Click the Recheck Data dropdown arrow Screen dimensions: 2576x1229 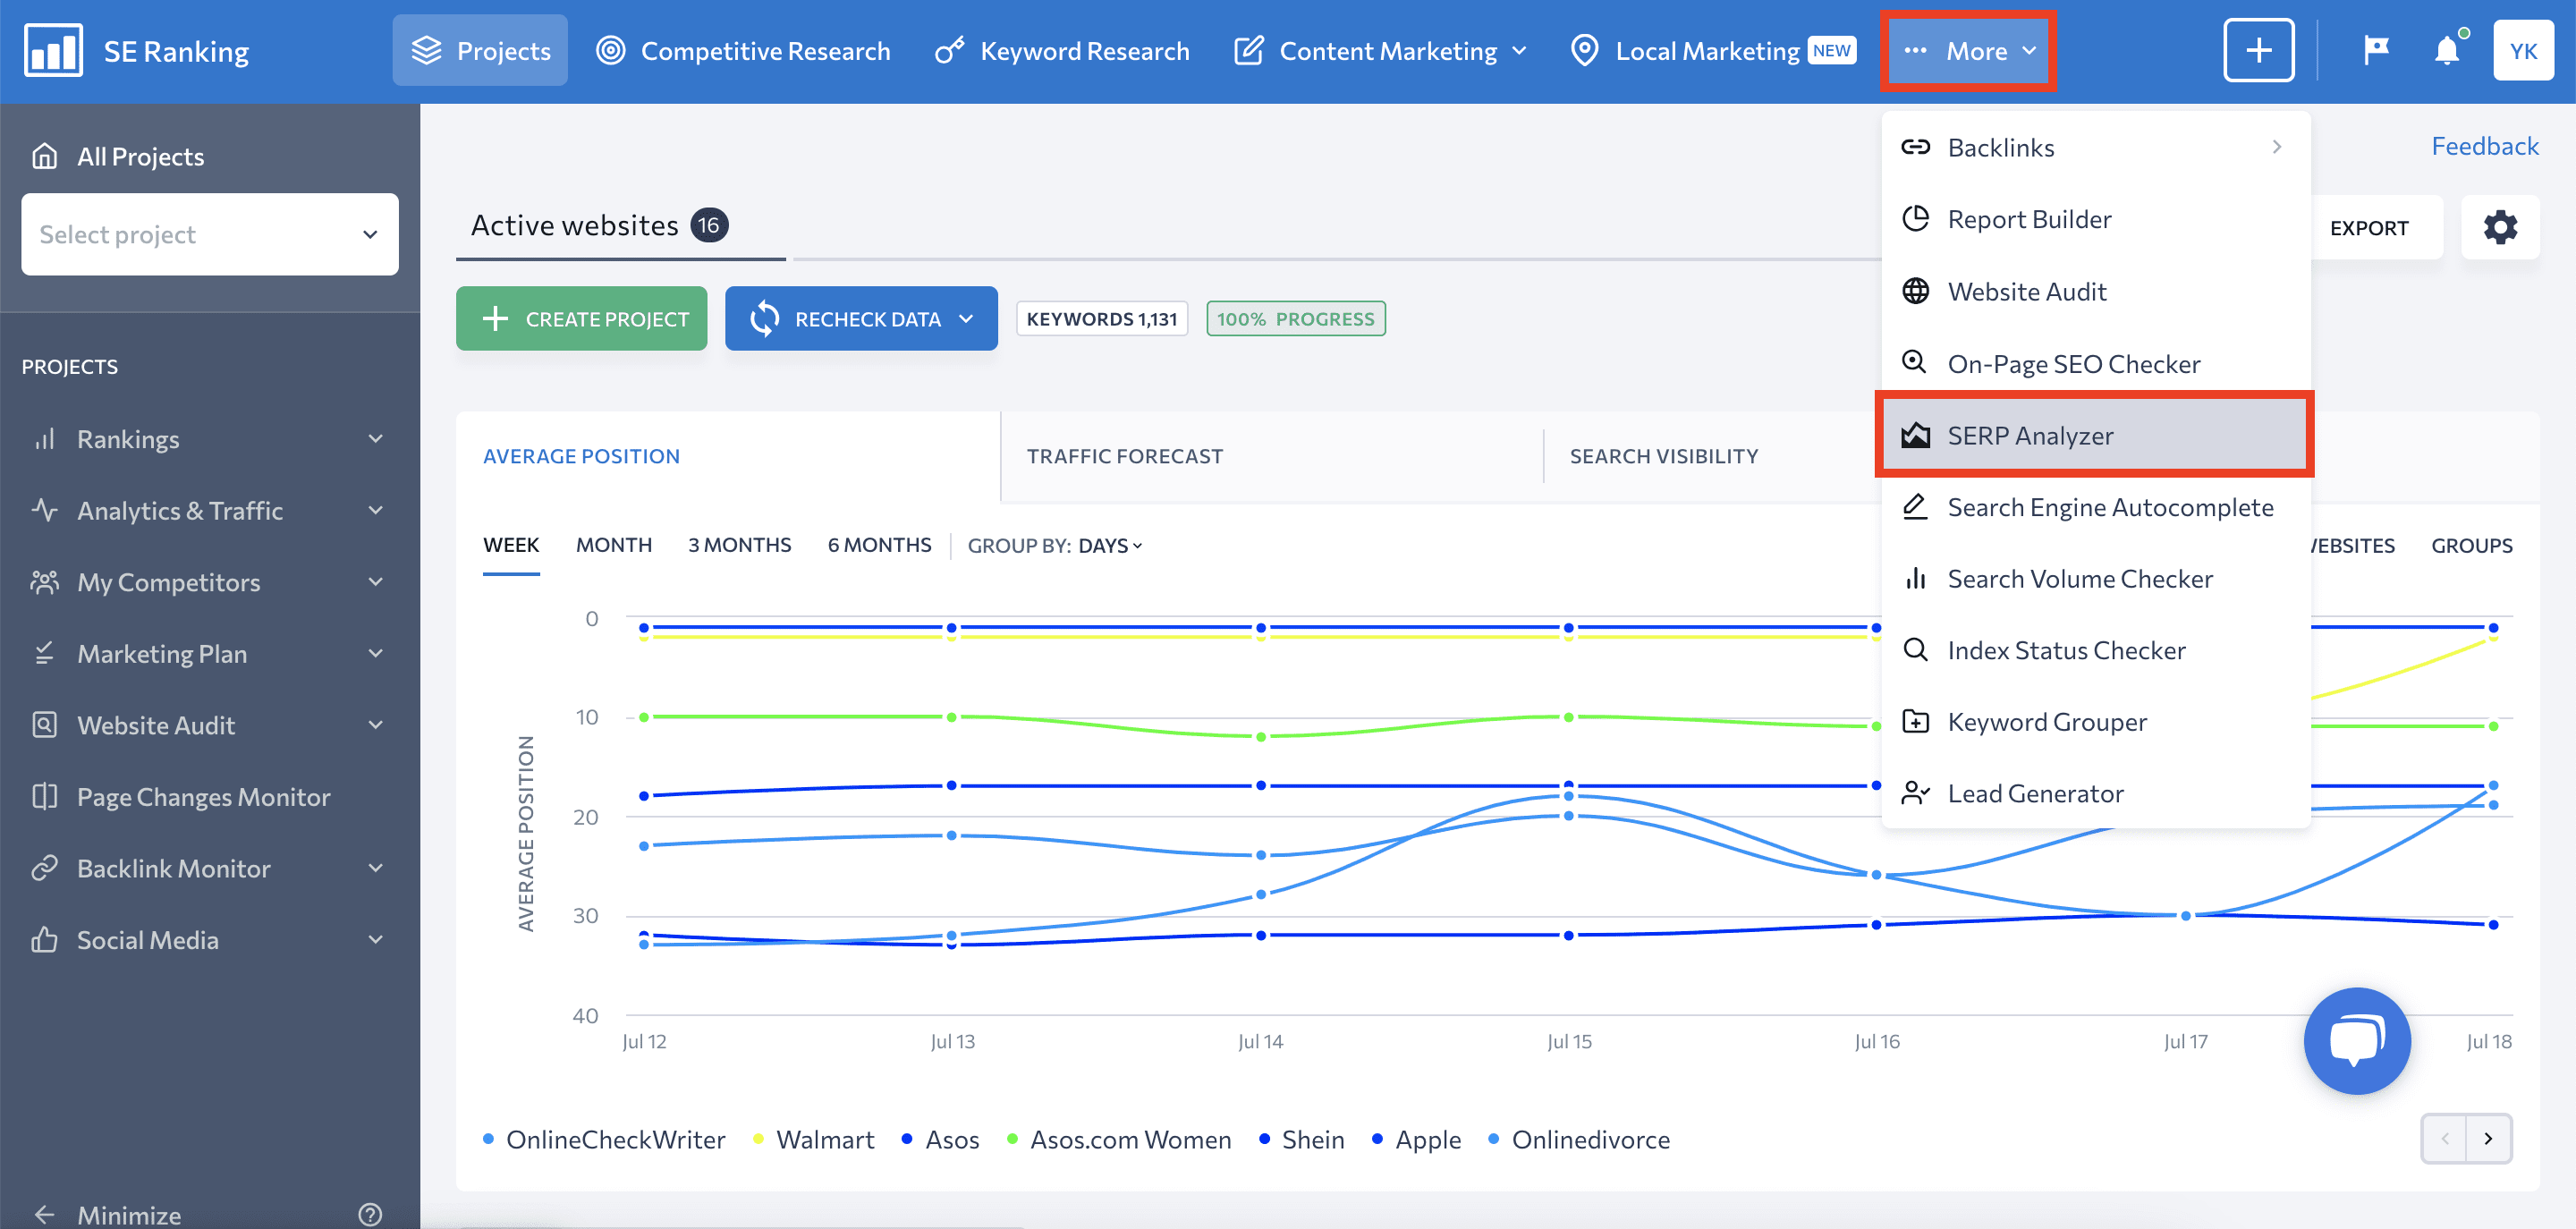click(971, 318)
